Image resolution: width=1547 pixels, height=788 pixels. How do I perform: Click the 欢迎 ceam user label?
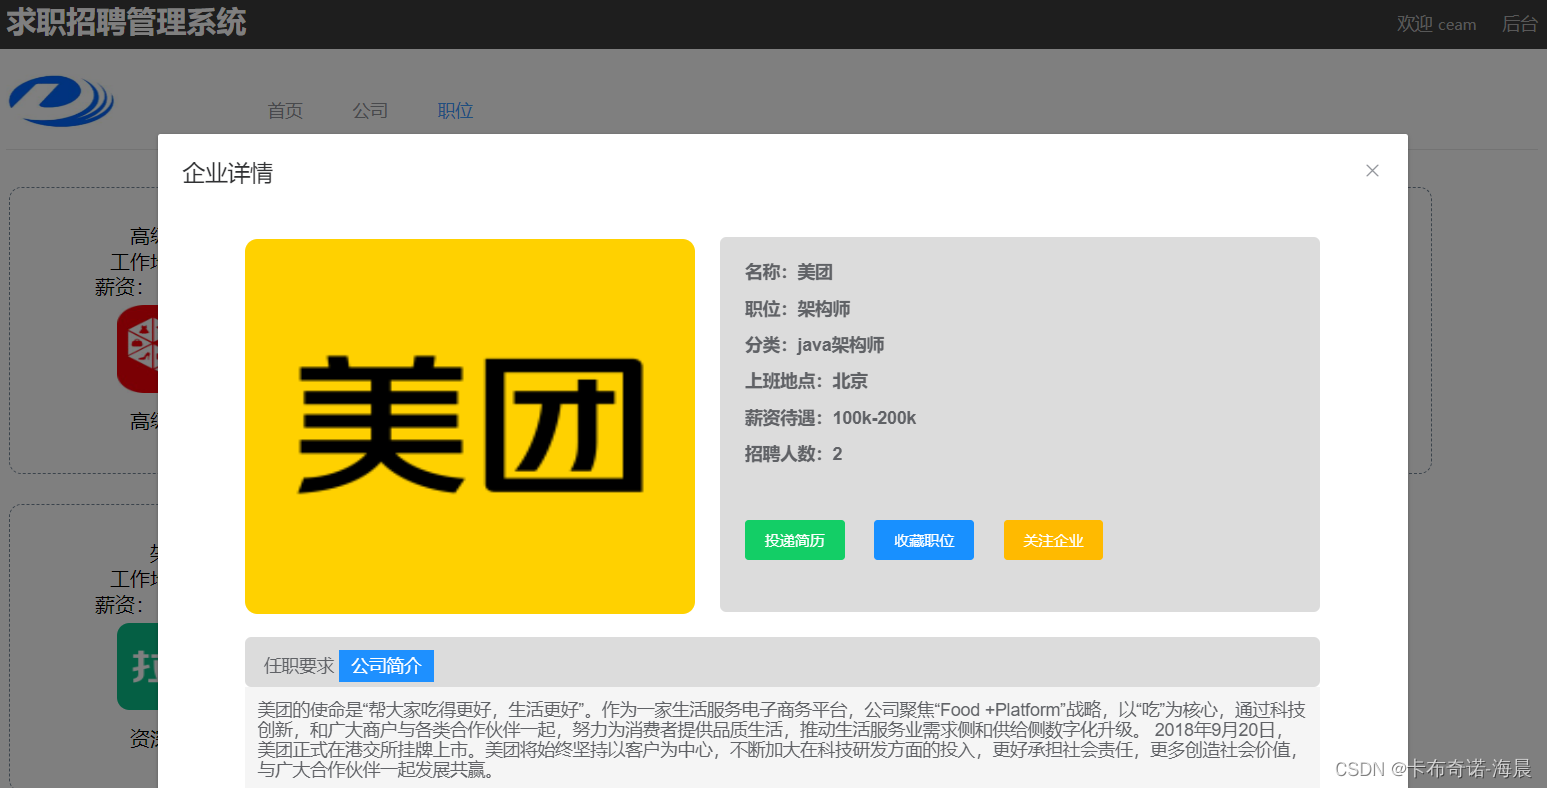tap(1437, 24)
